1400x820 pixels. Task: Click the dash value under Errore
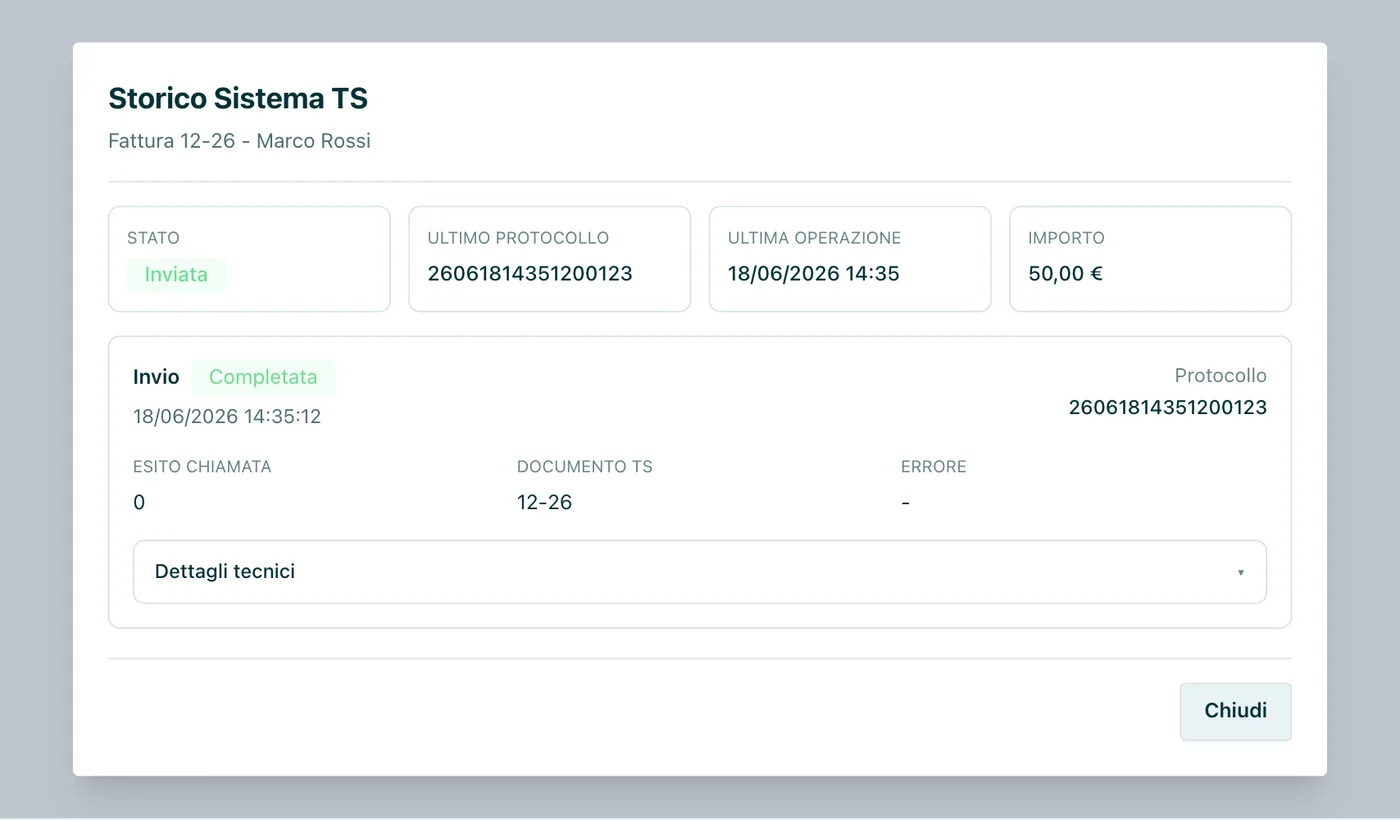click(905, 503)
